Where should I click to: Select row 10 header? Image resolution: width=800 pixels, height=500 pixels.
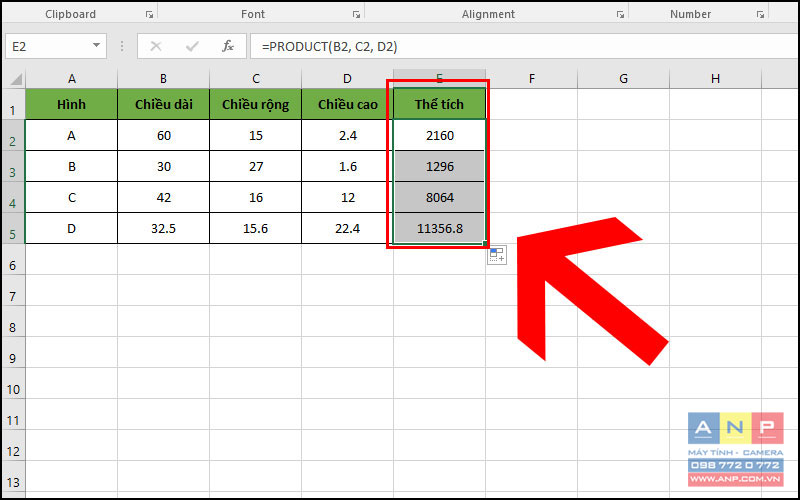[13, 384]
